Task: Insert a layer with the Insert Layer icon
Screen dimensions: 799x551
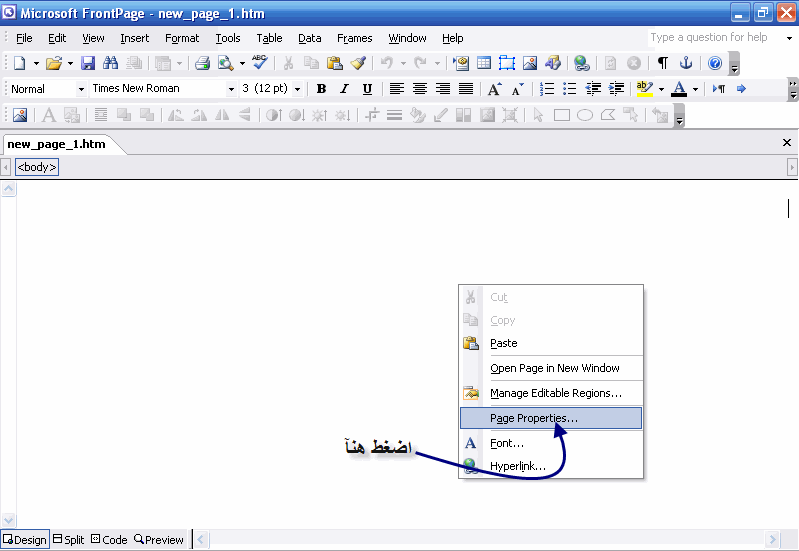Action: coord(507,63)
